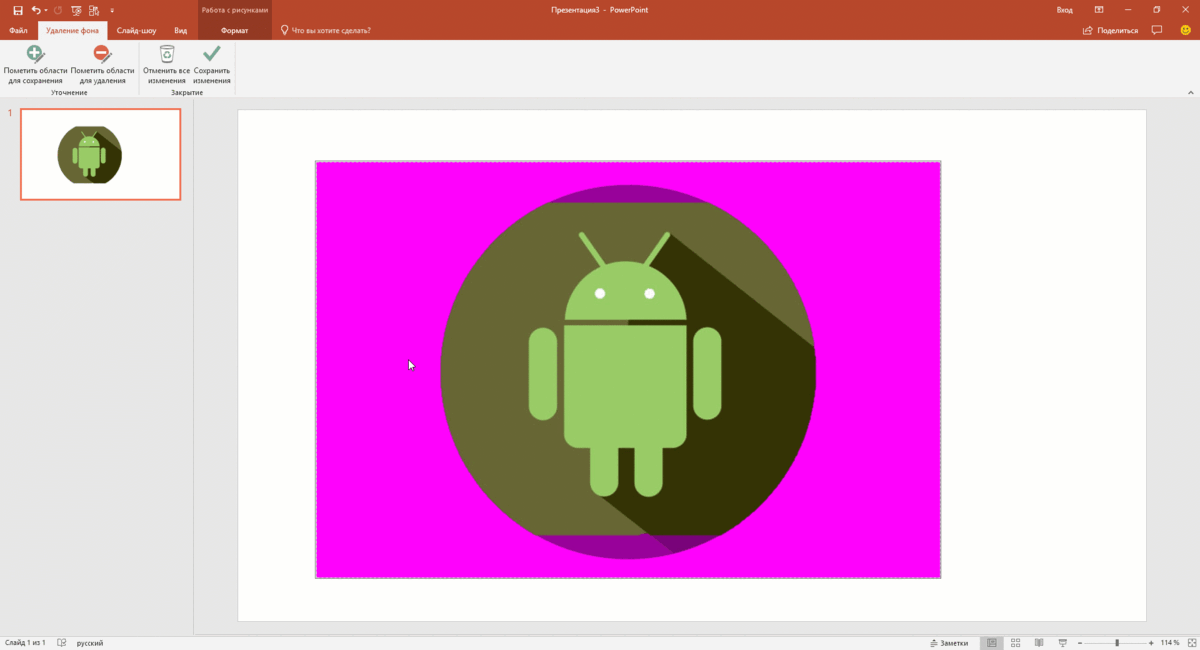Viewport: 1200px width, 650px height.
Task: Switch to Reading view icon
Action: 1039,643
